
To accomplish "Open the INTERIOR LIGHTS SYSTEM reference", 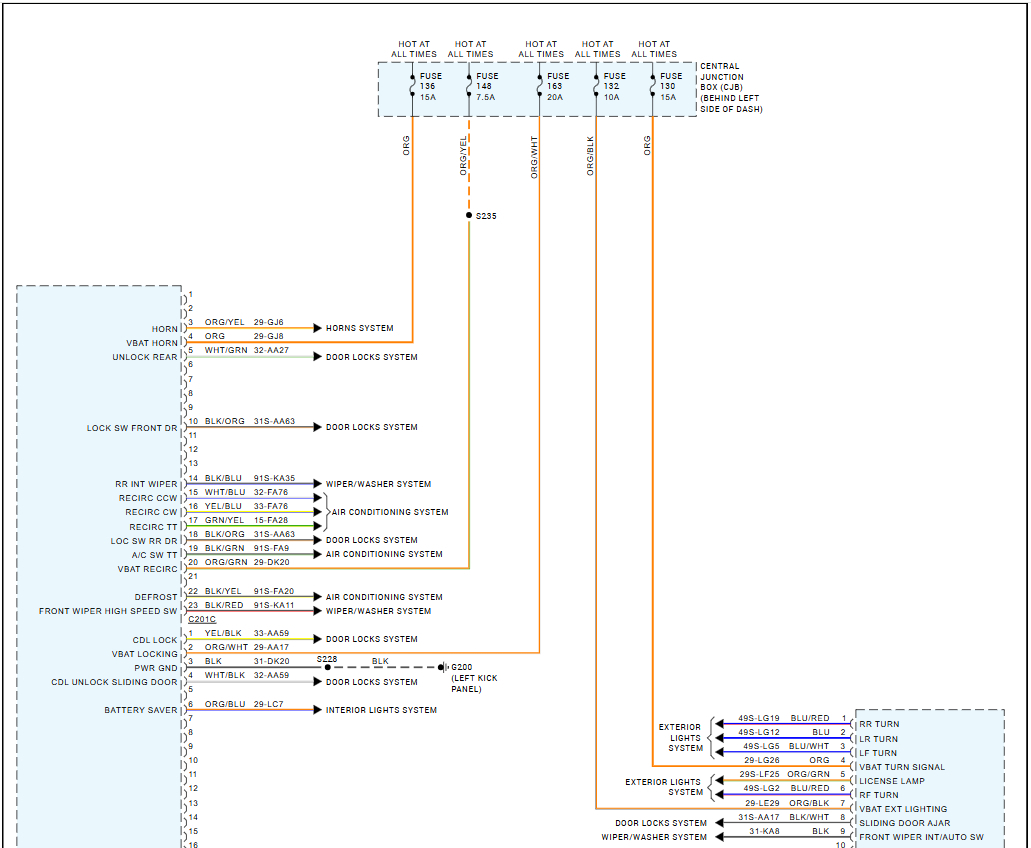I will (381, 710).
